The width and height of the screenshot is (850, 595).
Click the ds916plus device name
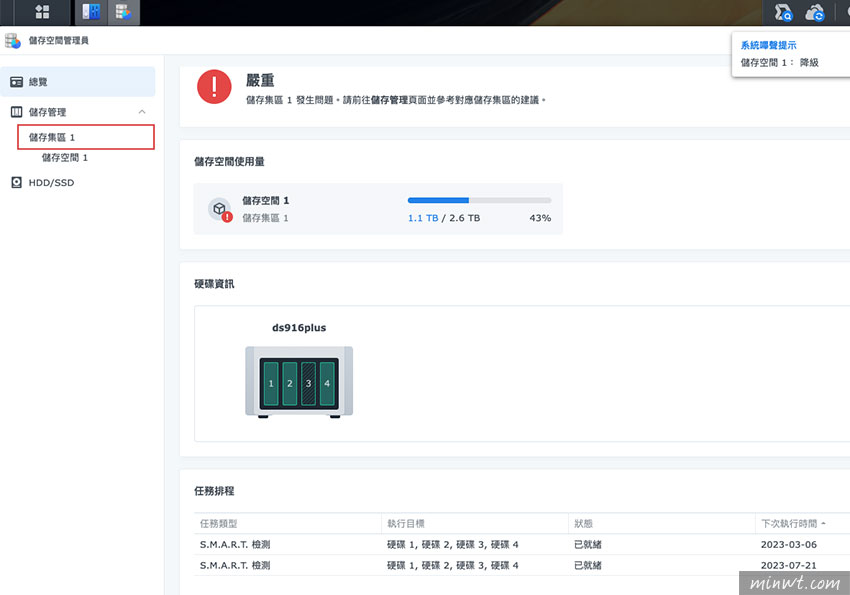(299, 328)
